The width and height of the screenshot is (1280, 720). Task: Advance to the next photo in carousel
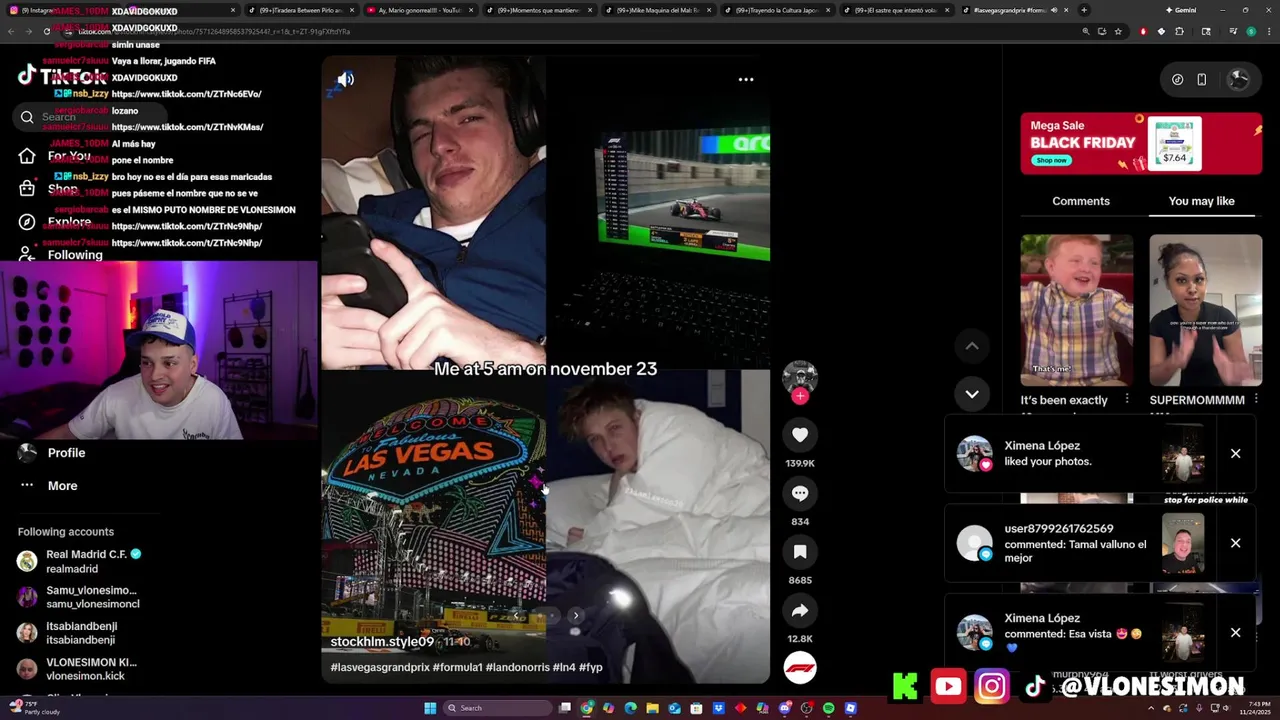click(x=575, y=615)
